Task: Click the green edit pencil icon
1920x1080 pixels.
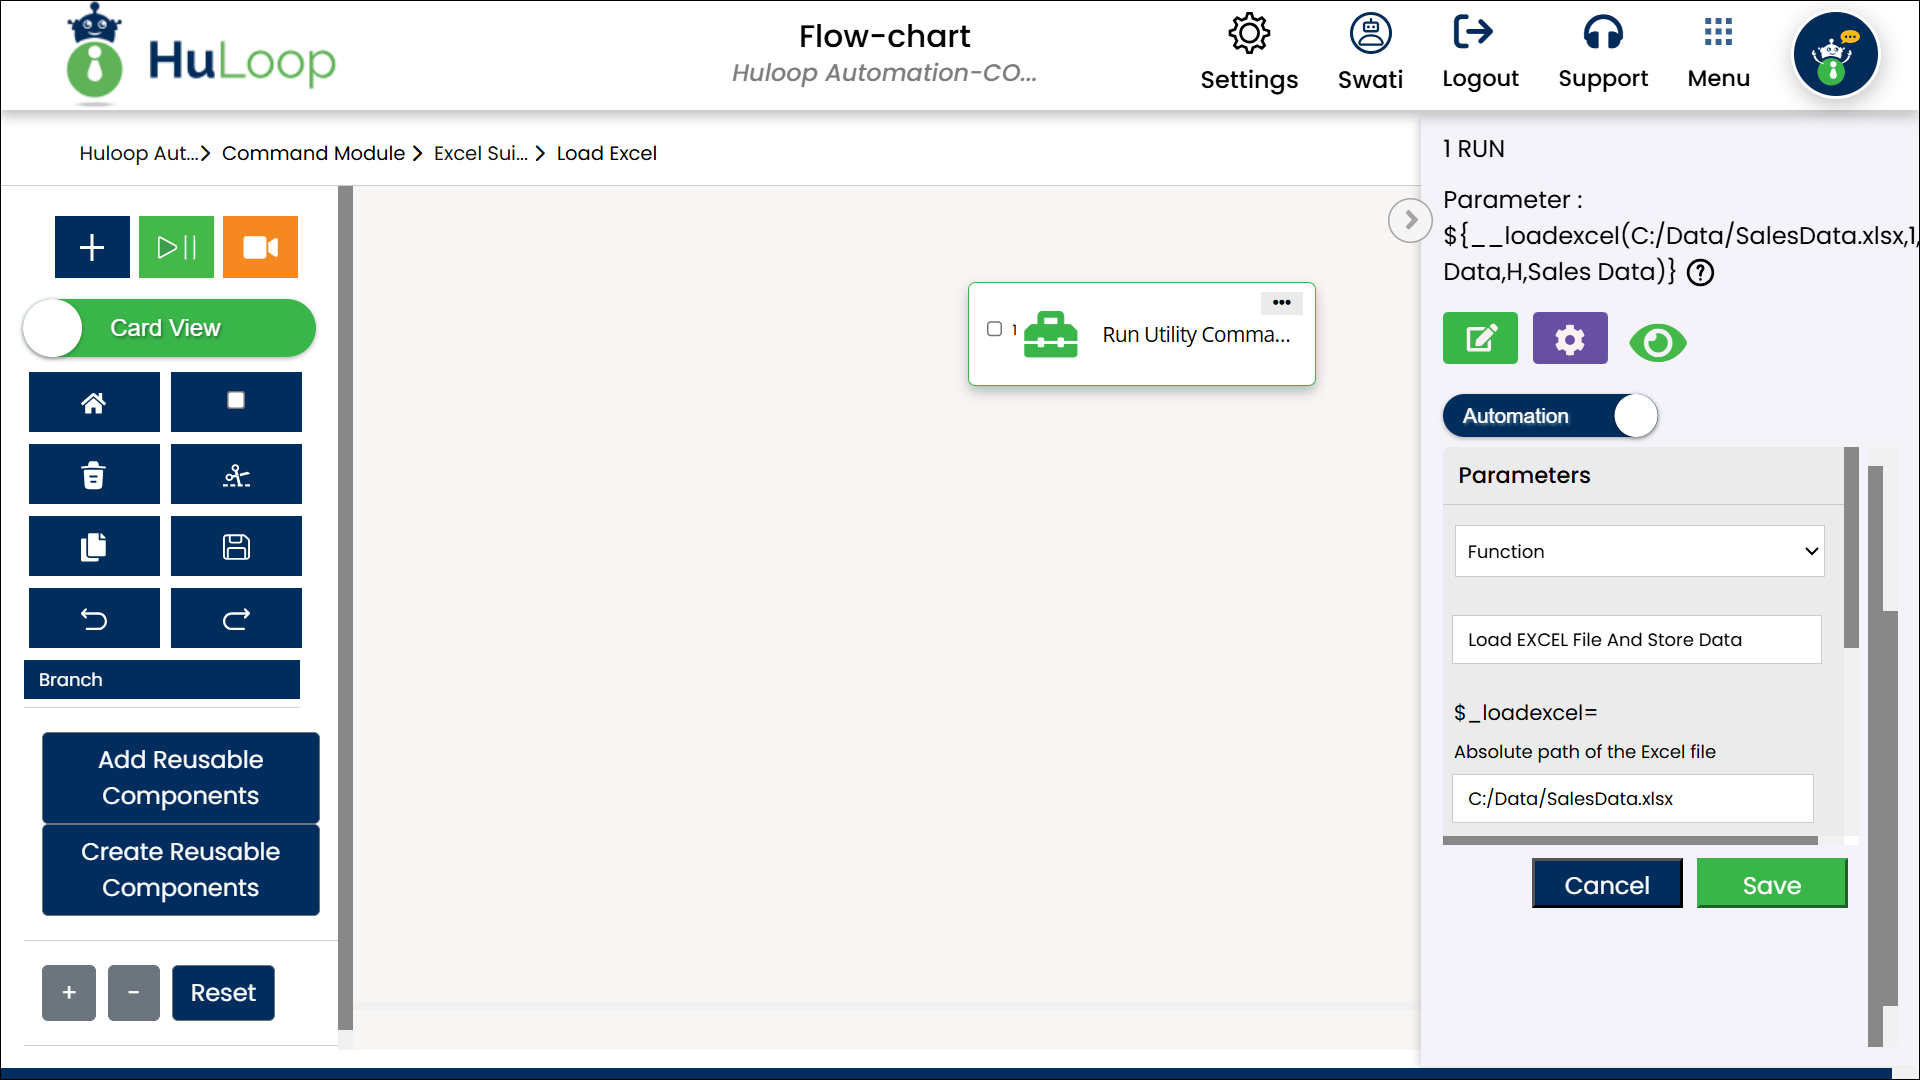Action: click(1480, 339)
